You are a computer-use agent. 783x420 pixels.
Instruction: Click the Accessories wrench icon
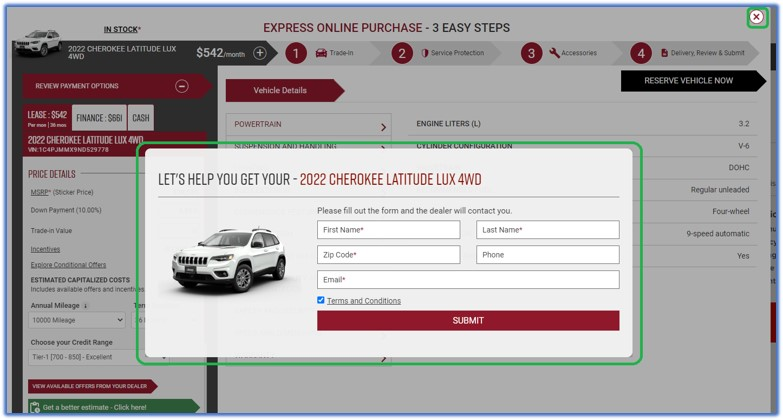tap(554, 53)
